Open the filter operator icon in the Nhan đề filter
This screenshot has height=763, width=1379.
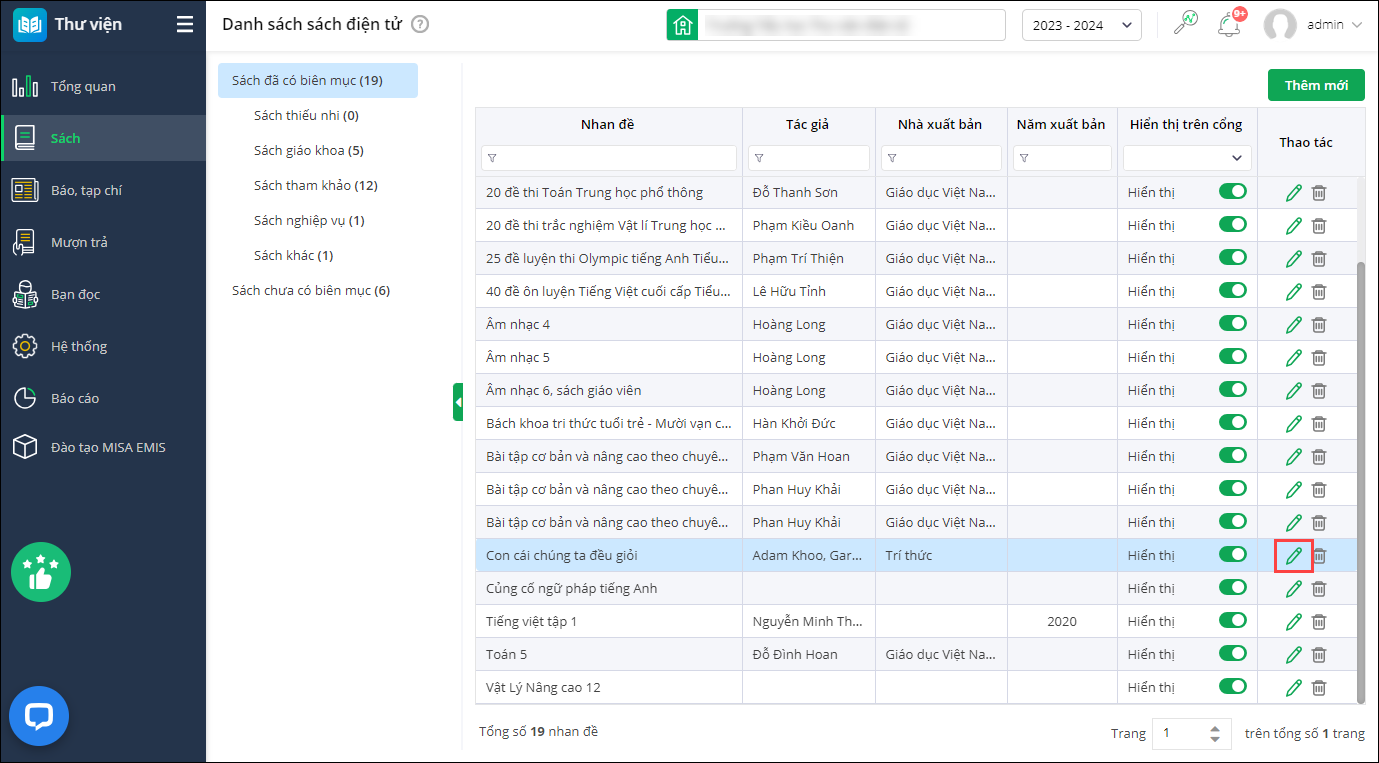point(493,158)
